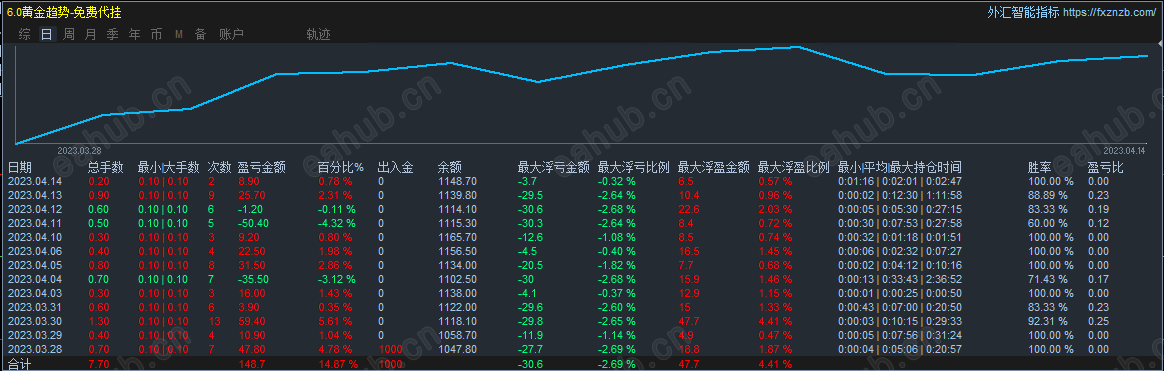Switch to the 综 summary tab
Image resolution: width=1164 pixels, height=371 pixels.
tap(25, 34)
